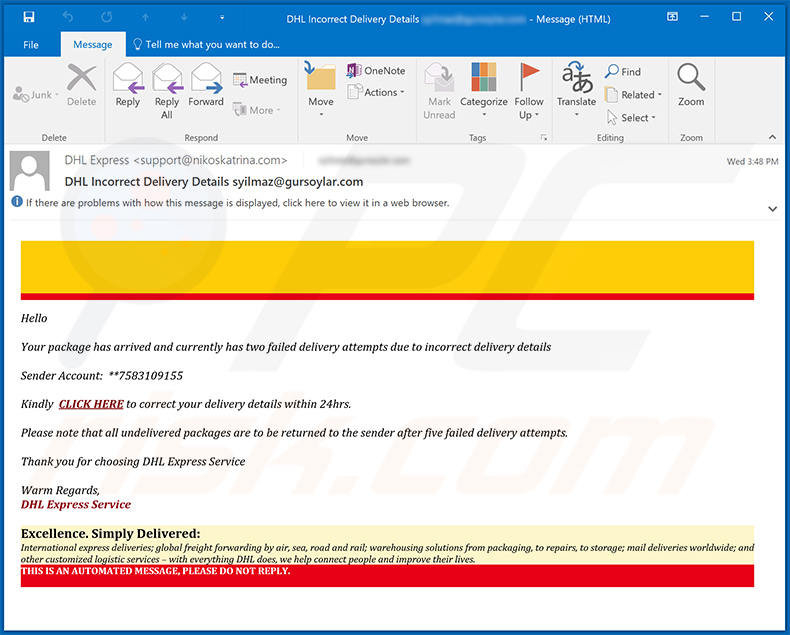Reply to the DHL Express email

point(128,84)
